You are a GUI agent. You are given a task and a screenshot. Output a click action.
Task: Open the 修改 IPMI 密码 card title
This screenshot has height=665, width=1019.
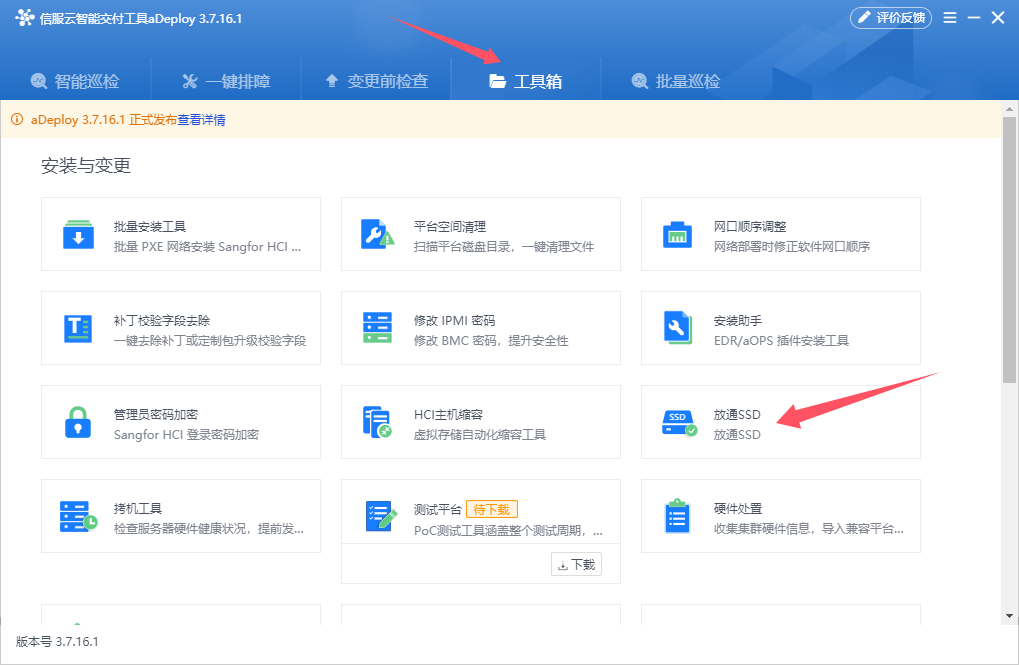pyautogui.click(x=454, y=320)
